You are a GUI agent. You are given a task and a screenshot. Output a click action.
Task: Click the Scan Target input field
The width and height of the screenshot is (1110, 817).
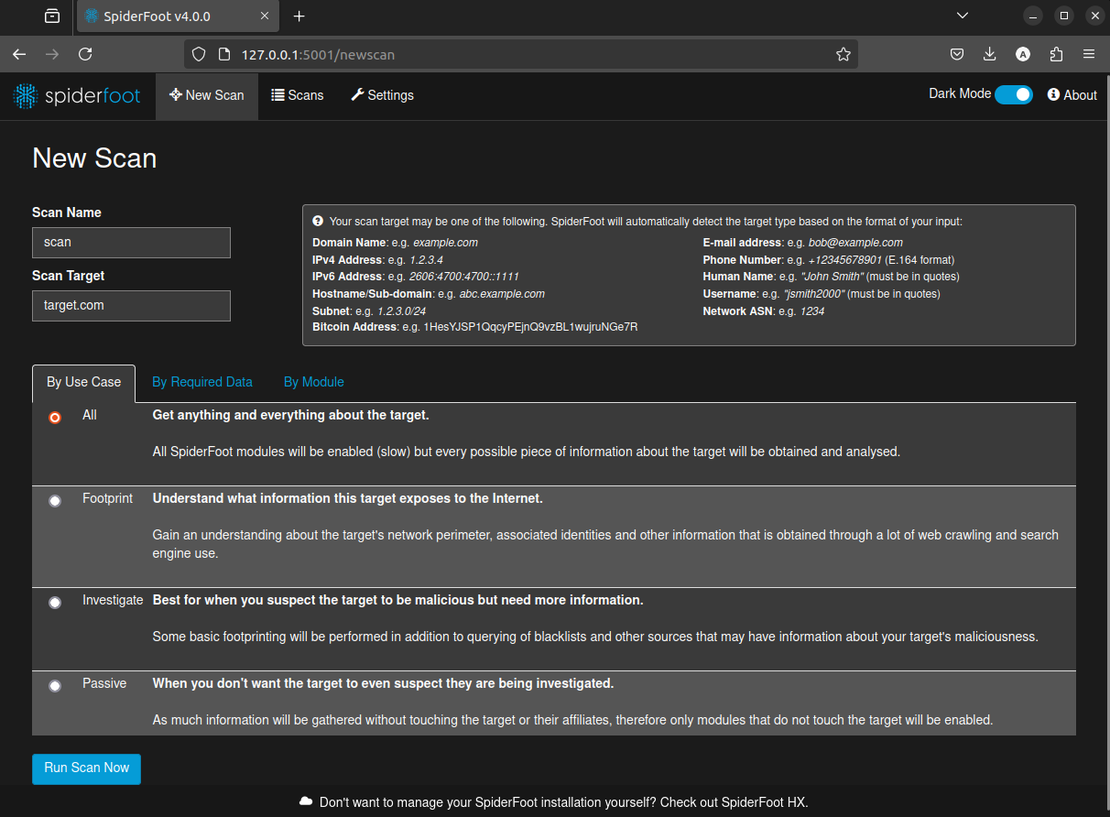(x=131, y=305)
